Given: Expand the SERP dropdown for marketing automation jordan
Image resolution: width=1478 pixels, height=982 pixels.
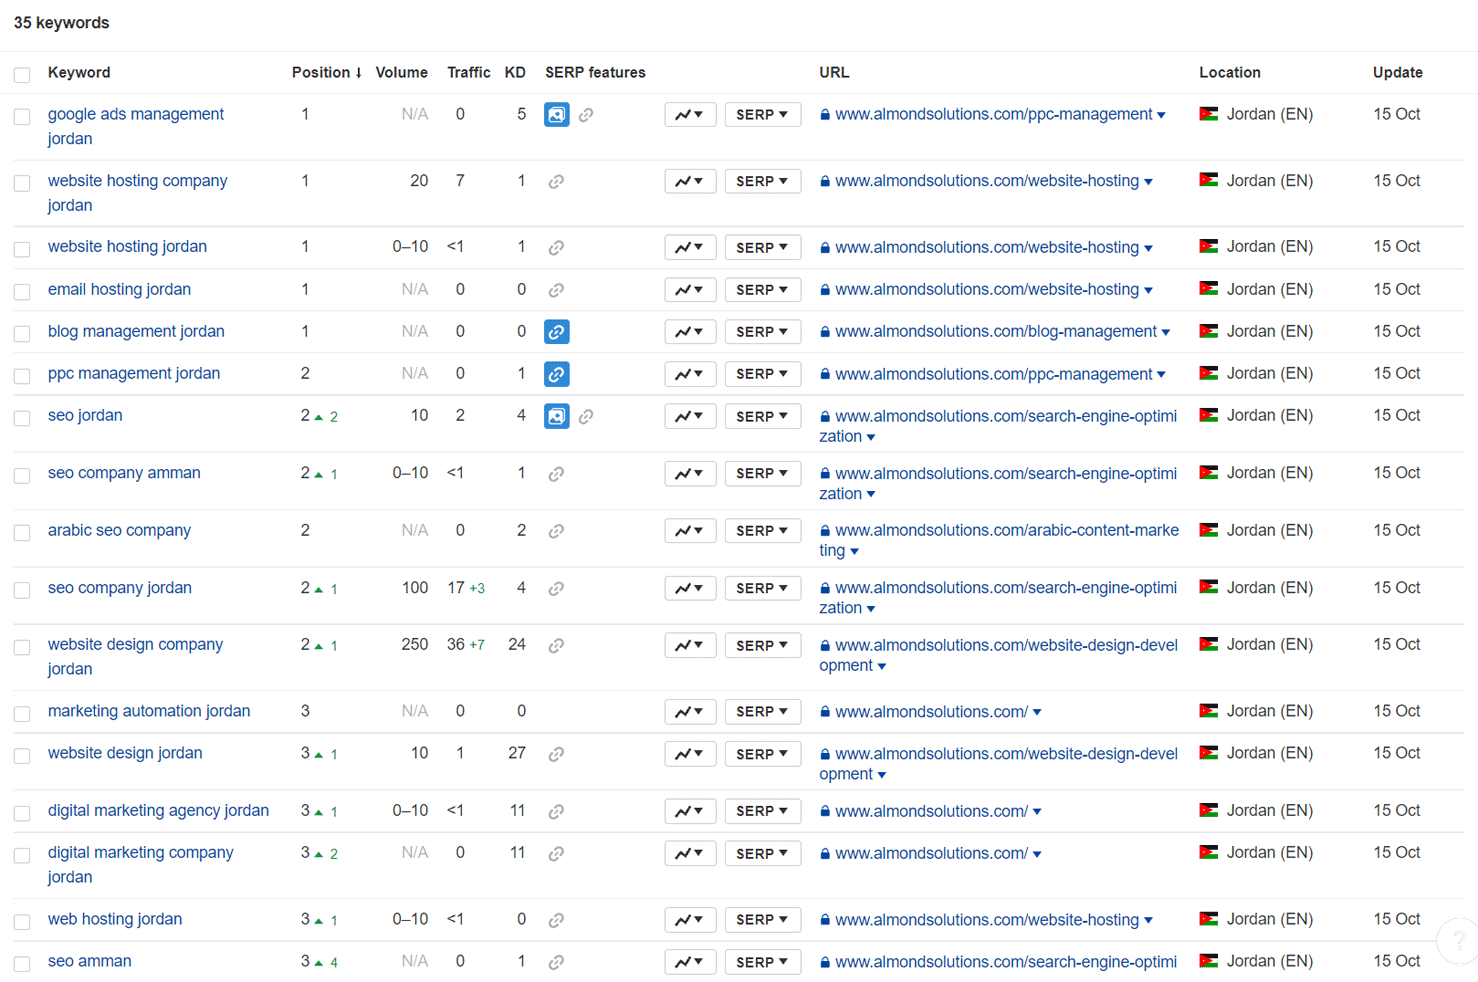Looking at the screenshot, I should point(763,712).
